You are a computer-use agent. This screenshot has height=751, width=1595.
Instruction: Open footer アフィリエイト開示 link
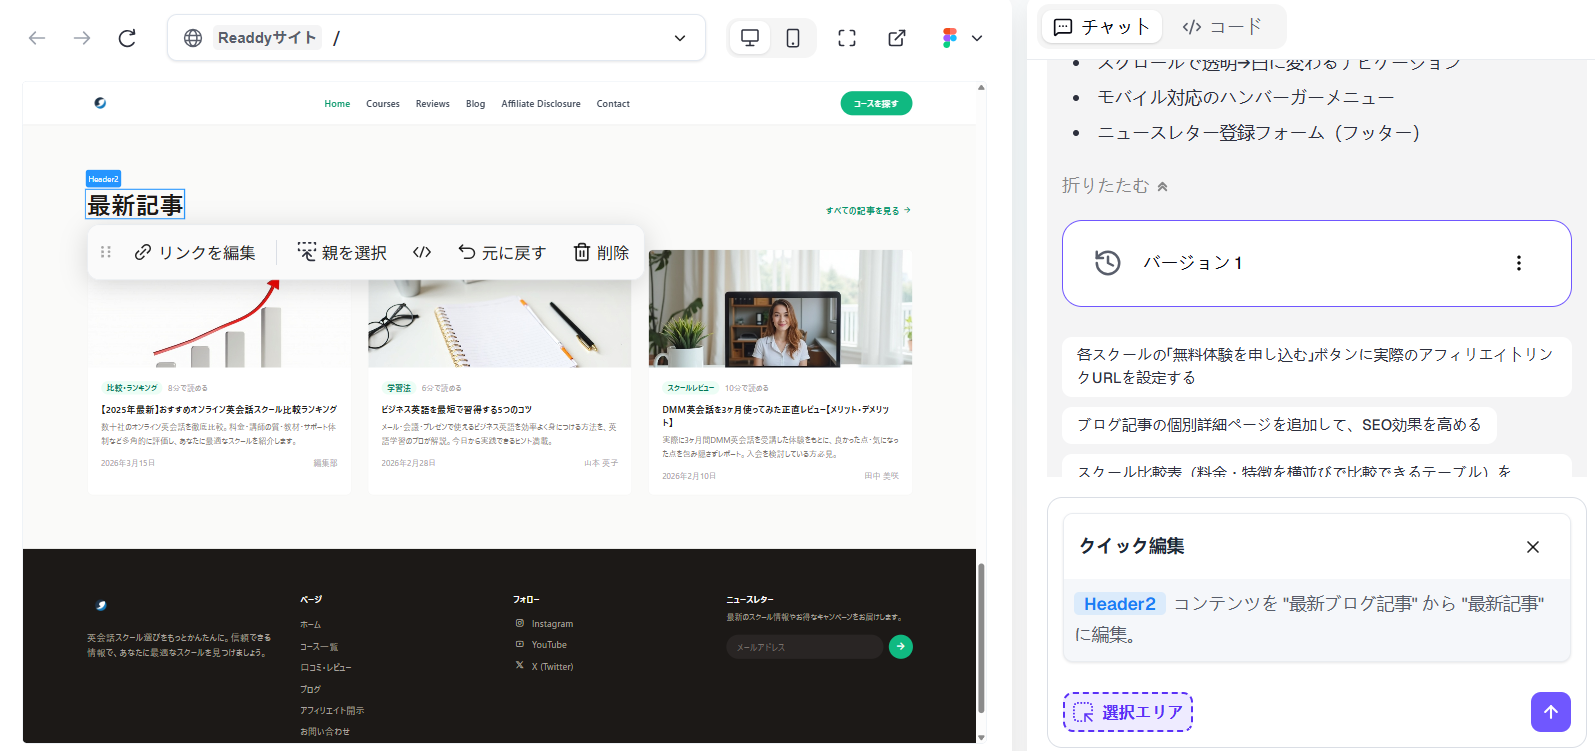click(332, 711)
